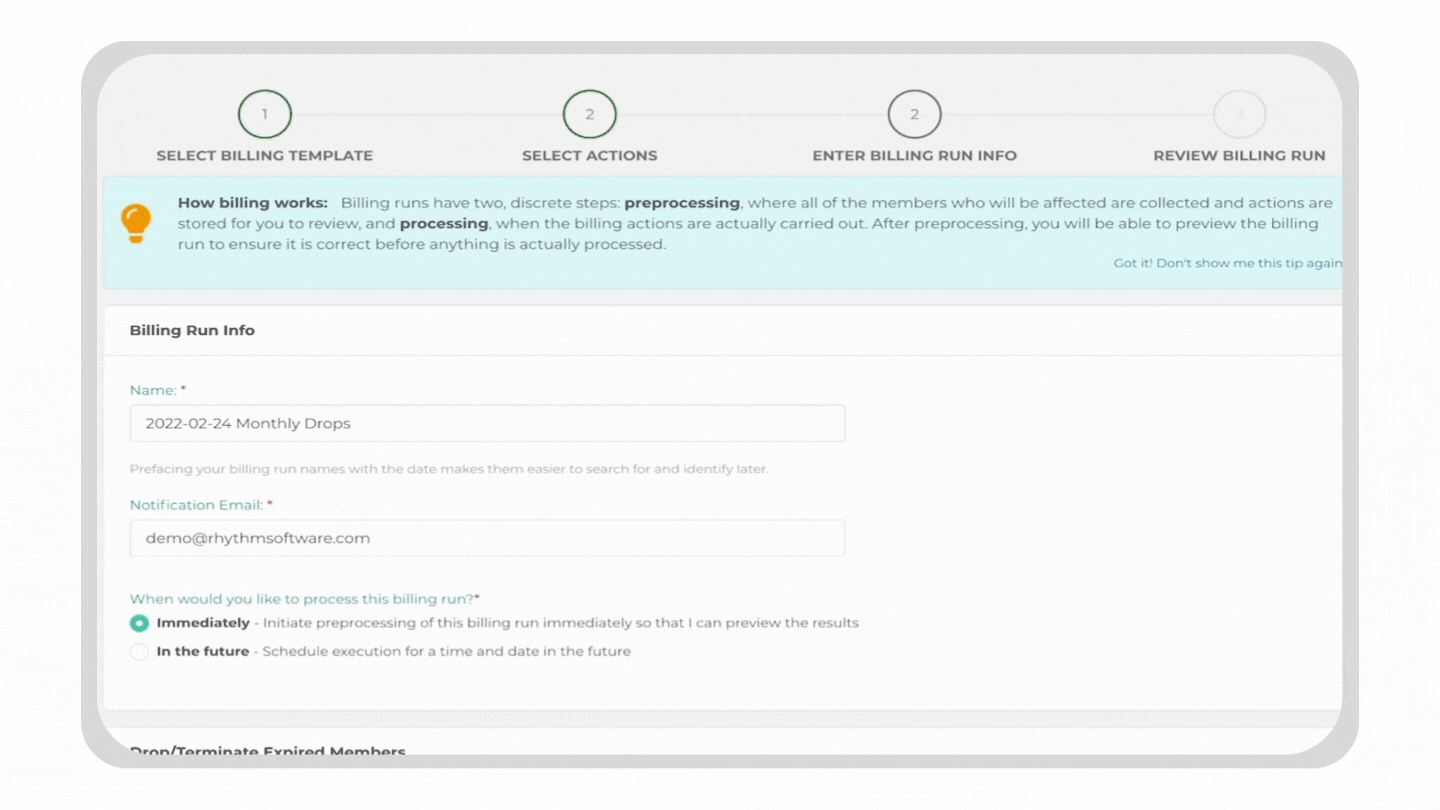Screen dimensions: 1440x810
Task: Click the step circle above Select Actions
Action: 590,114
